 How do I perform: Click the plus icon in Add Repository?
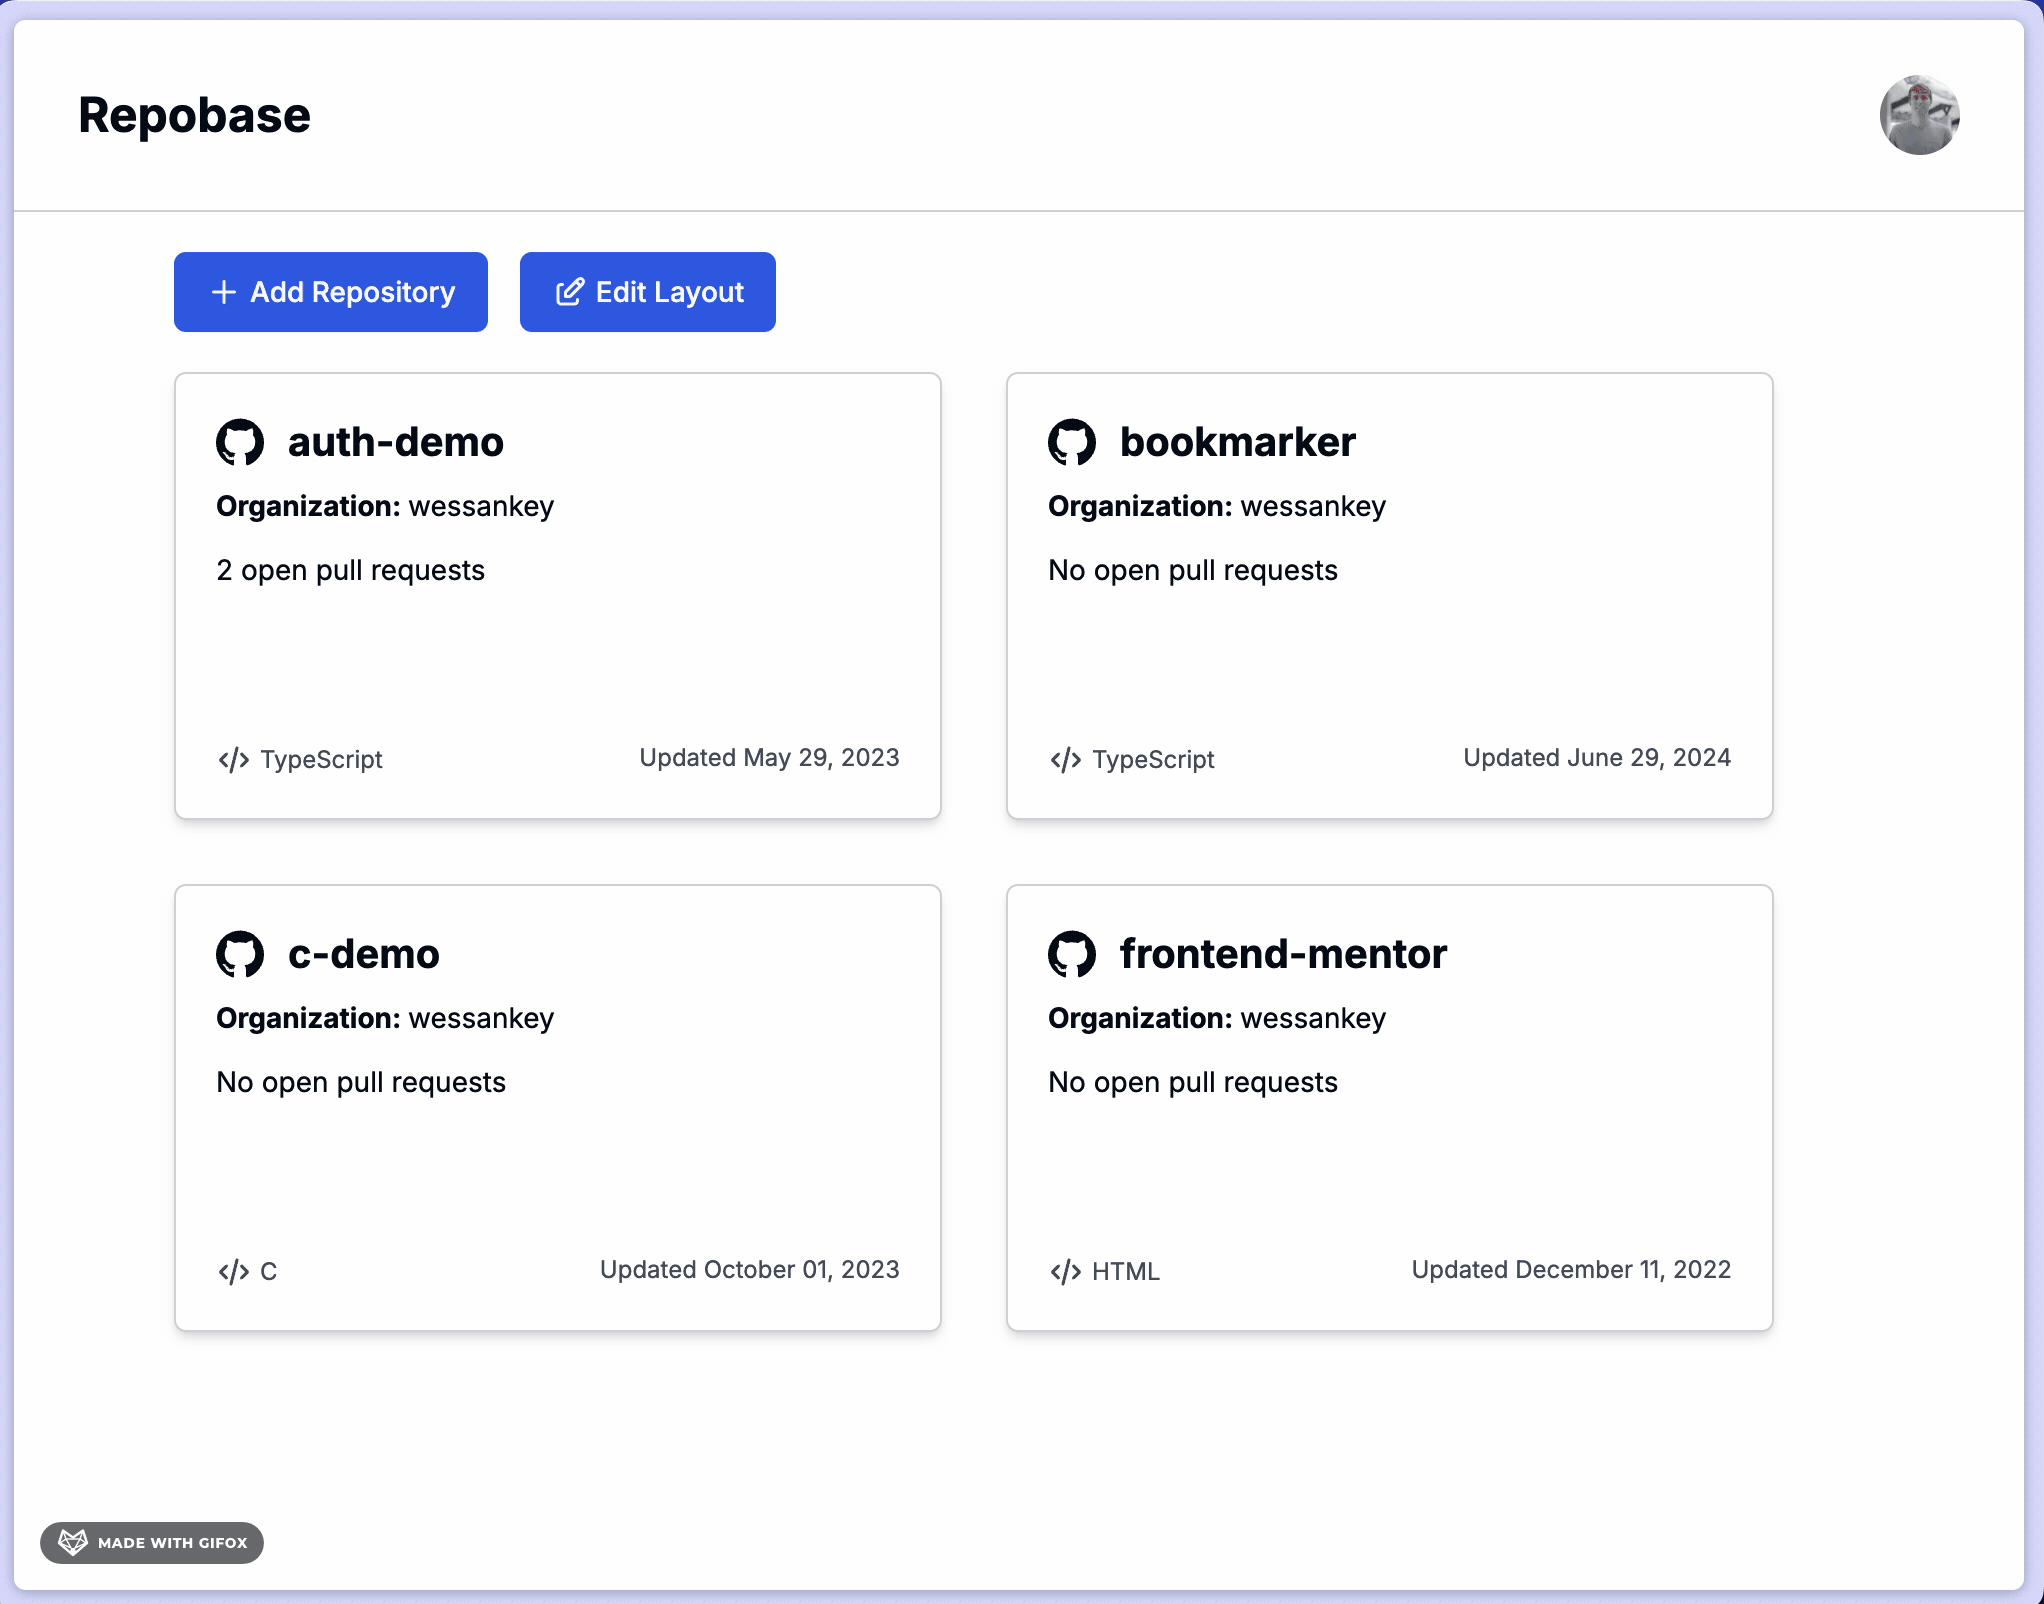click(x=224, y=292)
